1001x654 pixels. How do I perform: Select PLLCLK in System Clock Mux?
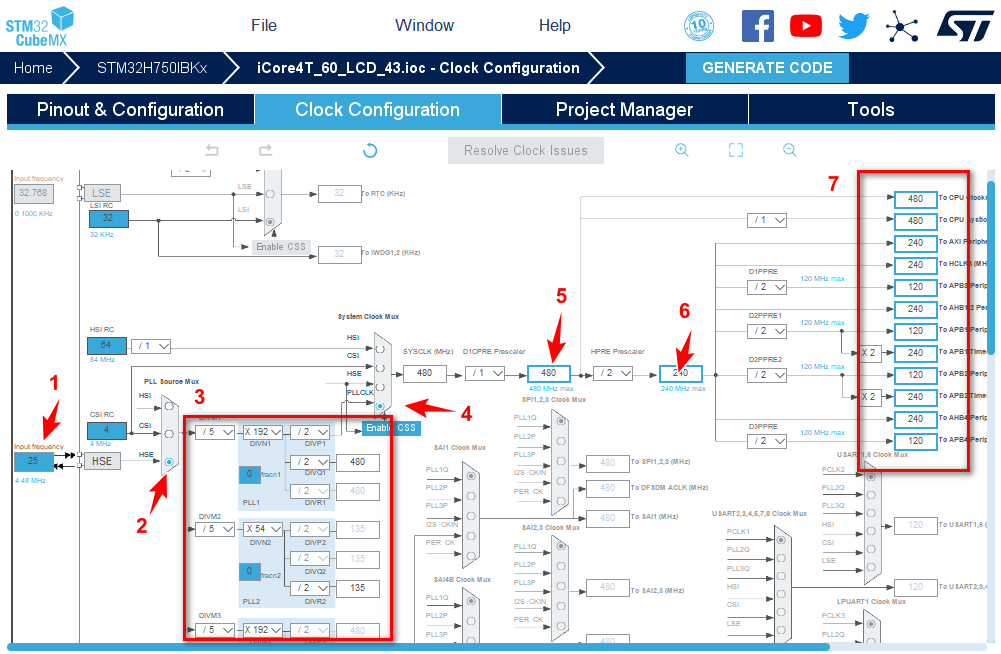pos(380,407)
